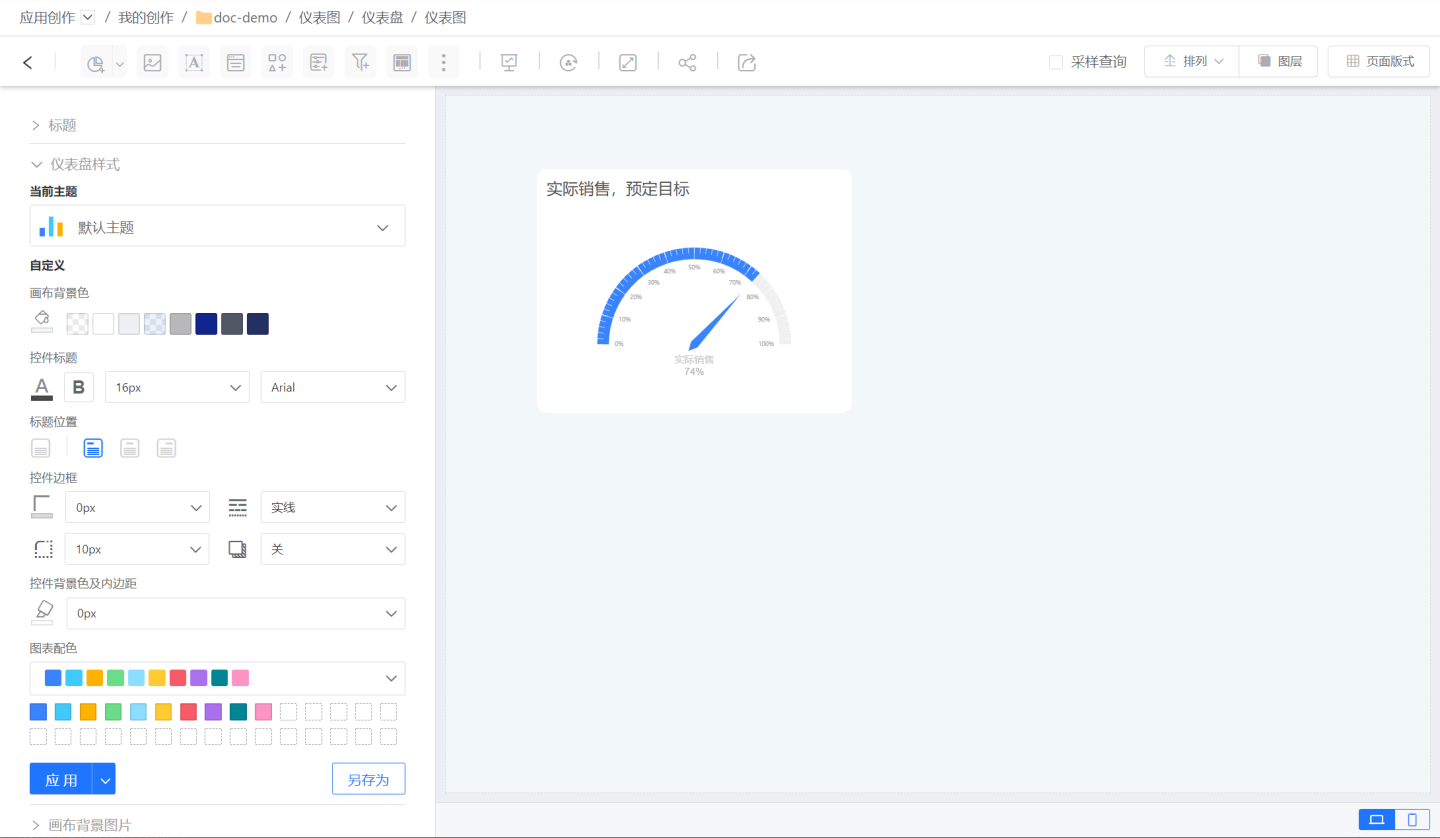Open the three-dot more options menu
1440x838 pixels.
444,62
